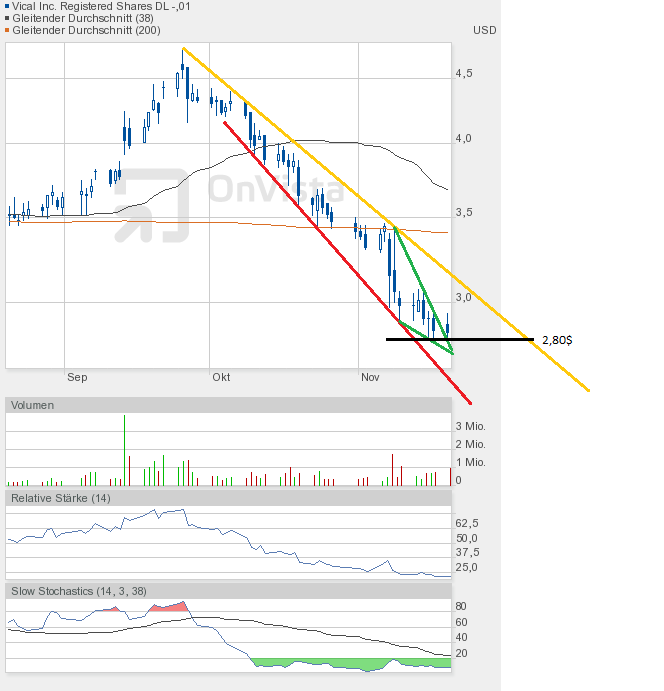This screenshot has height=691, width=664.
Task: Click the Gleitender Durchschnitt (200) legend entry
Action: (86, 30)
